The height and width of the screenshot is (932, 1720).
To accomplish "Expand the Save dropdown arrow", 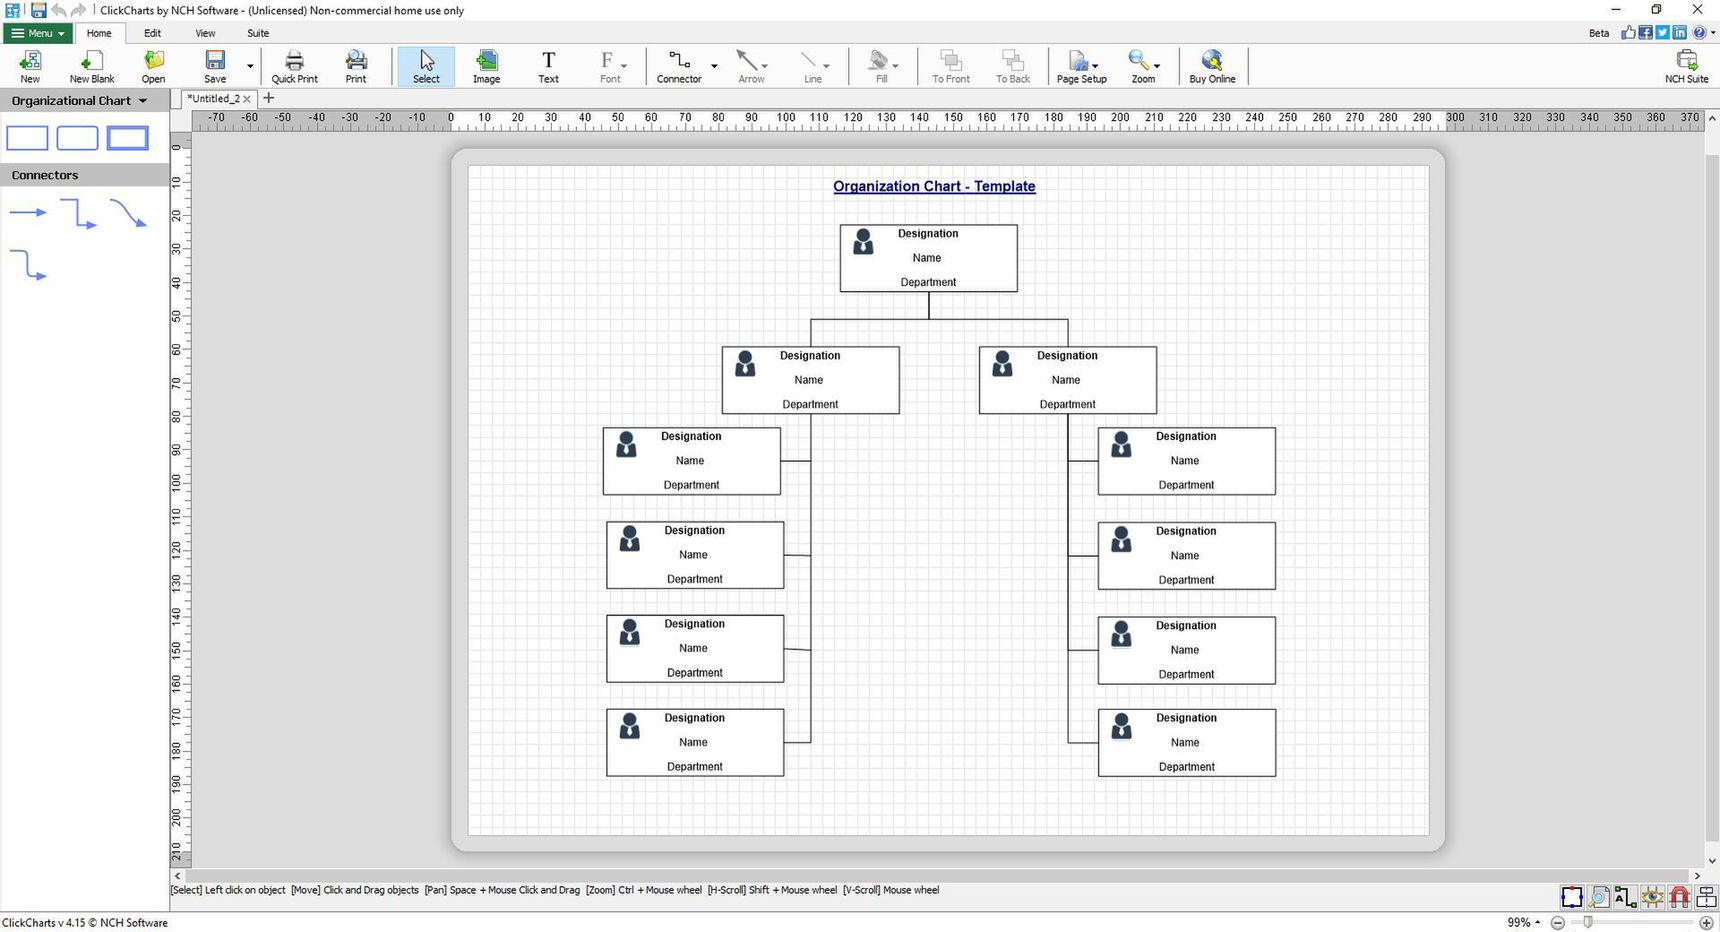I will click(250, 67).
